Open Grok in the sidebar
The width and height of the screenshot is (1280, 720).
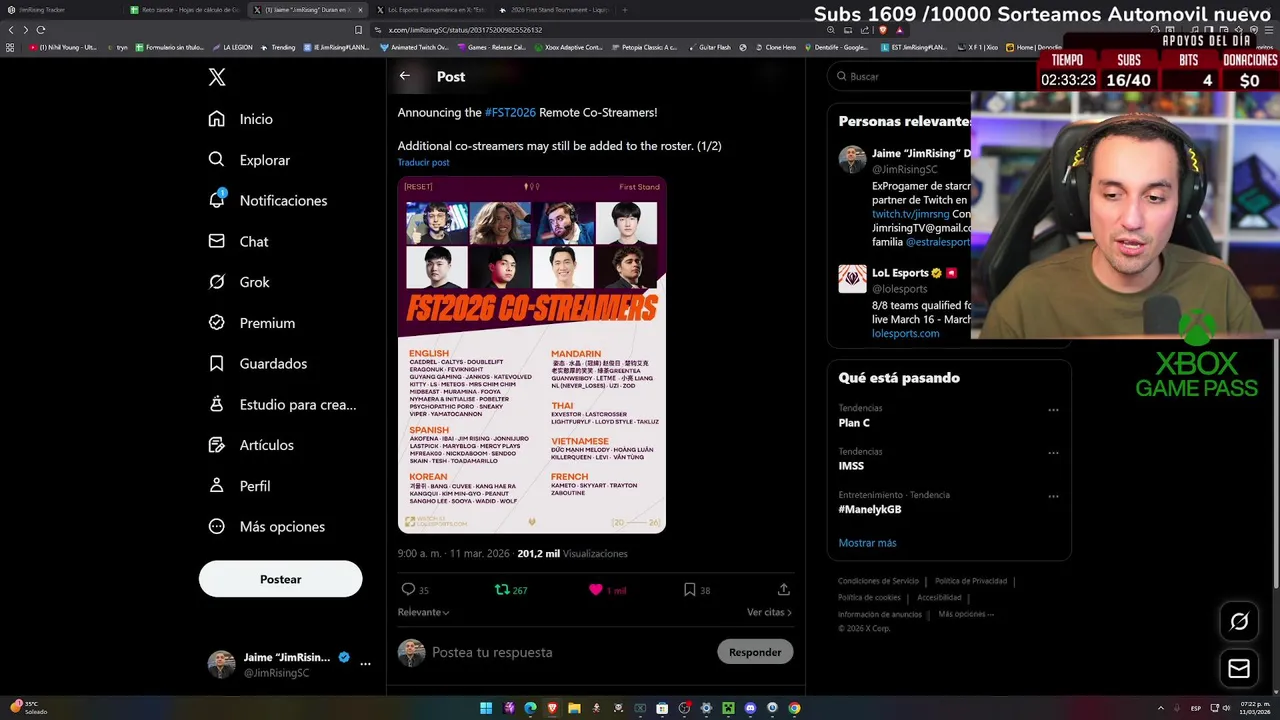pyautogui.click(x=239, y=282)
